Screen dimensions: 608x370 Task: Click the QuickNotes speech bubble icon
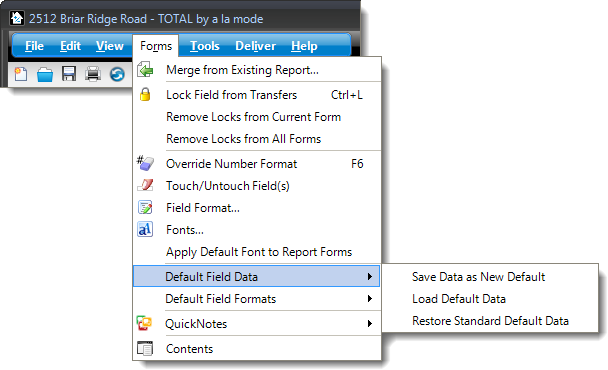pyautogui.click(x=144, y=323)
